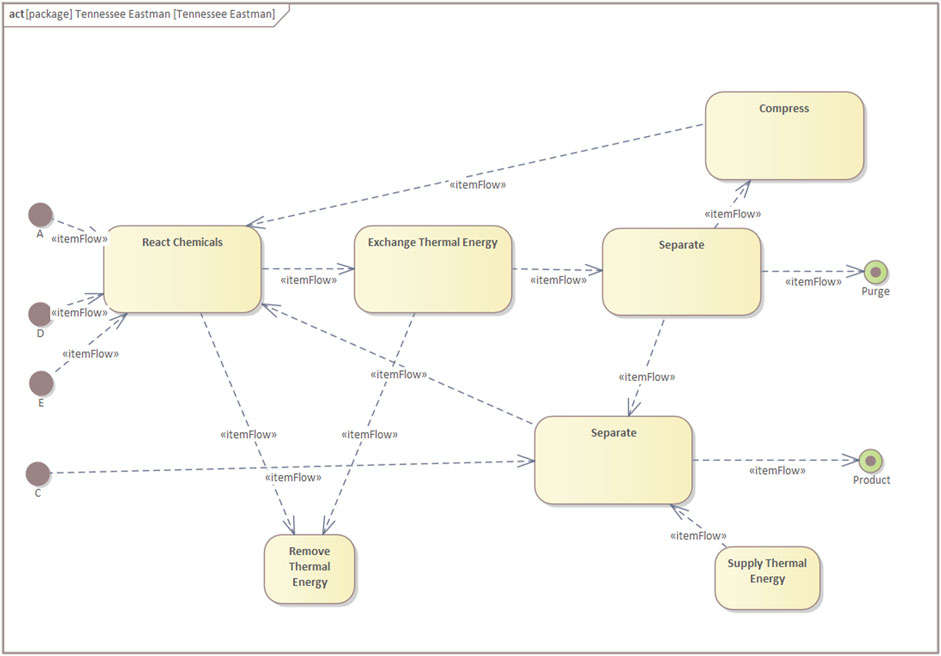
Task: Click the 'C' text label under its node
Action: [38, 493]
